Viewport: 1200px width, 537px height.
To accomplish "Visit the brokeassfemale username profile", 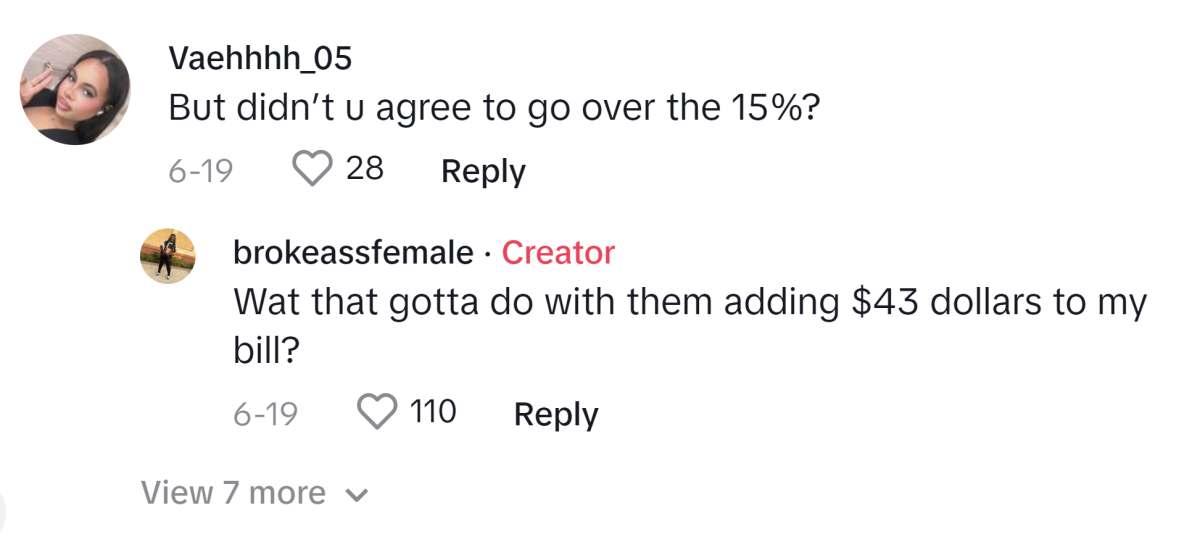I will (x=351, y=252).
